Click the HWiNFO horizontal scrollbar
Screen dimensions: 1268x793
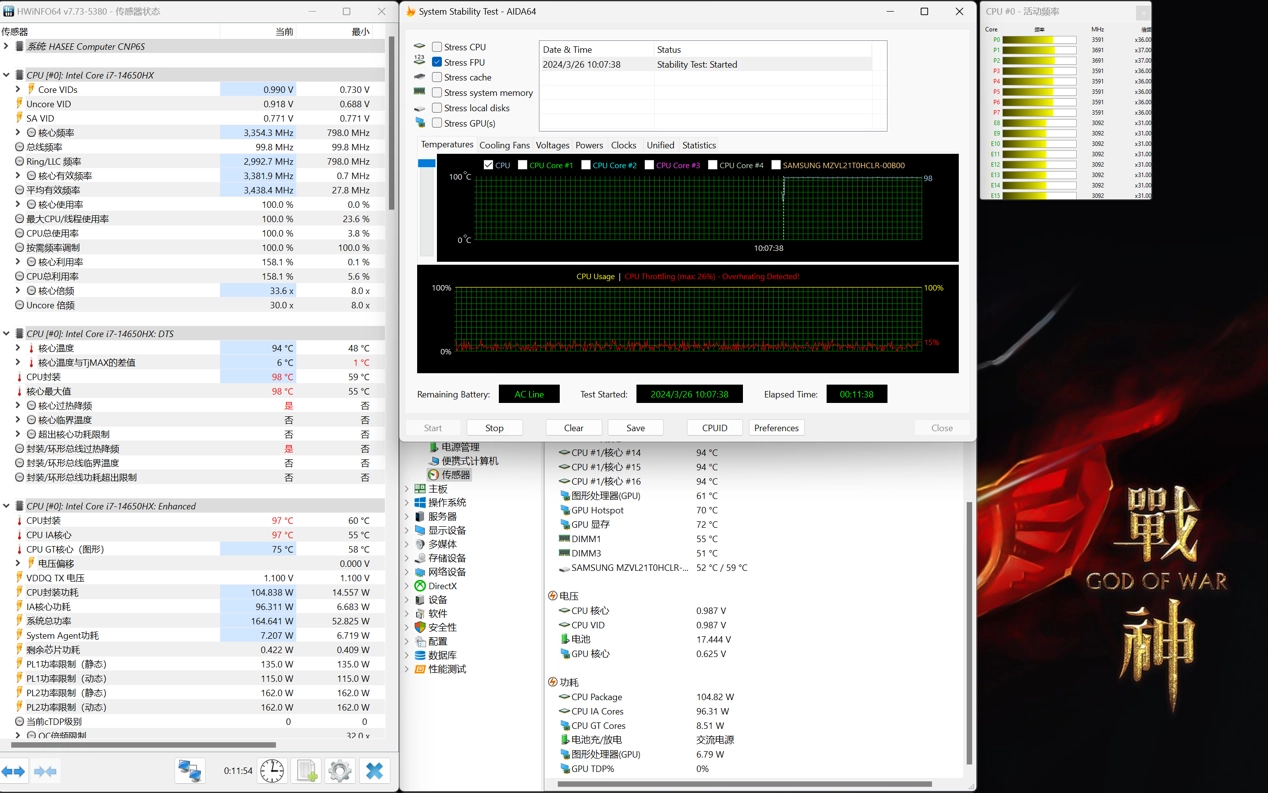(143, 745)
